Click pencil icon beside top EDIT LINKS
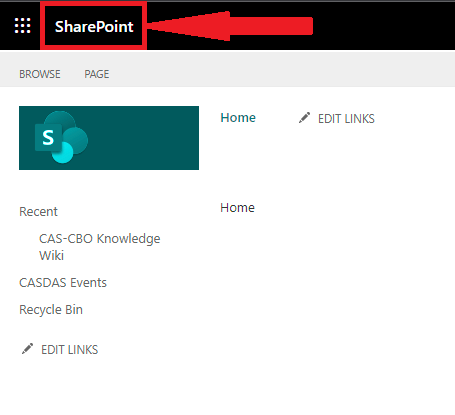Screen dimensions: 455x415 tap(304, 118)
